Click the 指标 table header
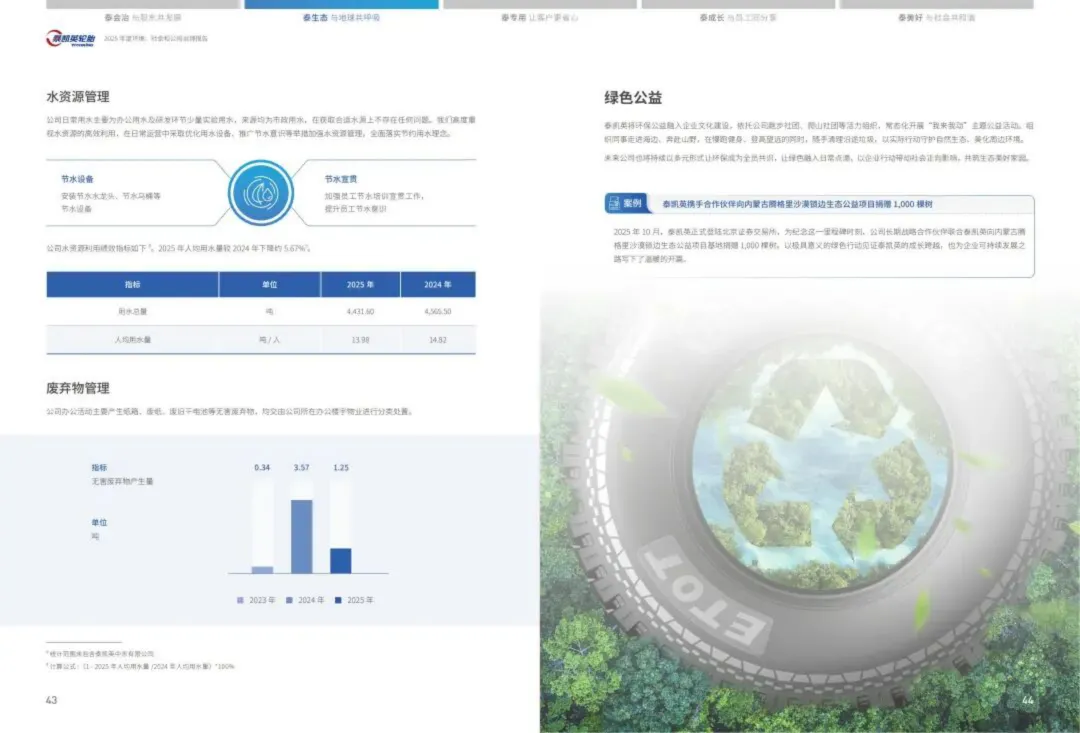Image resolution: width=1080 pixels, height=733 pixels. click(x=132, y=285)
